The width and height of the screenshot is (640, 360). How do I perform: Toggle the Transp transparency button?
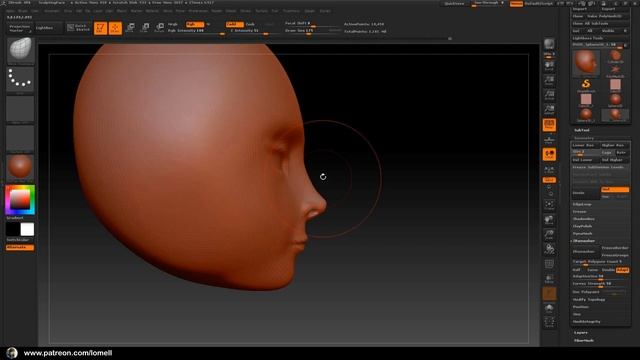point(549,280)
